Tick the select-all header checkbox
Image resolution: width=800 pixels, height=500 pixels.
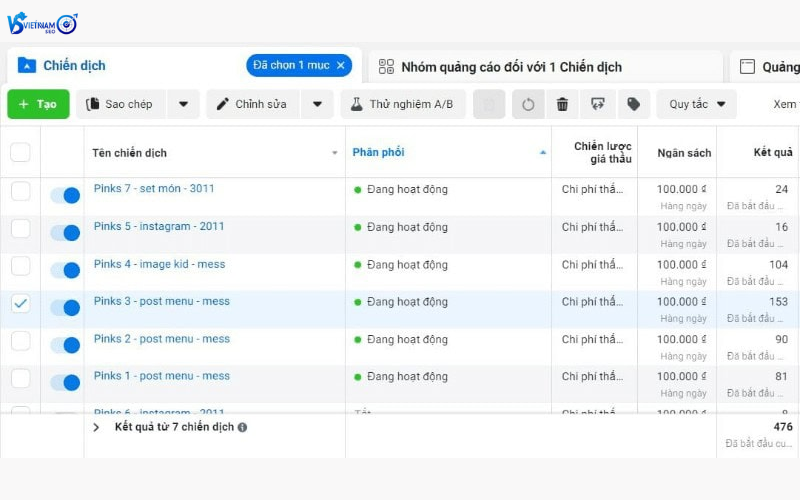click(20, 152)
